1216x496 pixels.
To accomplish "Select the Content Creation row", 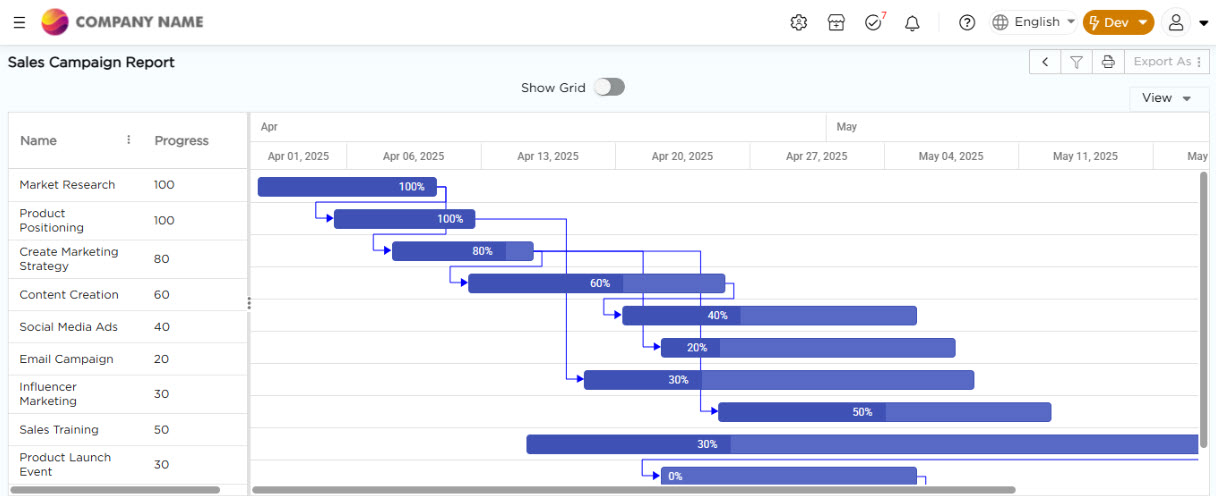I will [x=69, y=295].
